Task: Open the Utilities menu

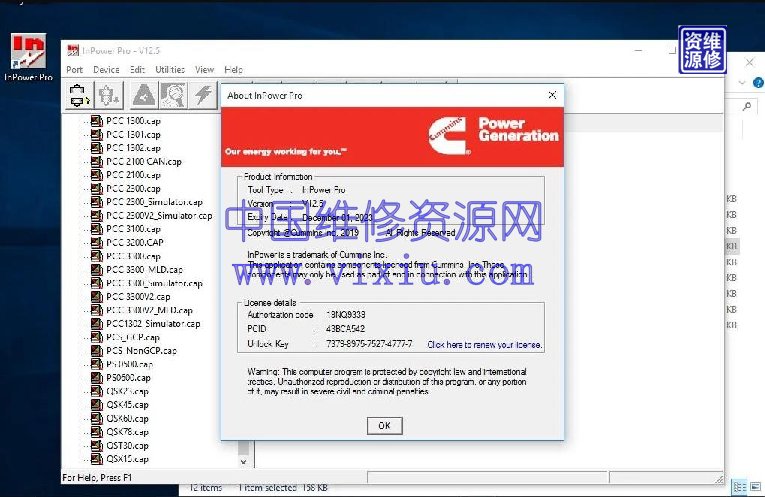Action: coord(170,70)
